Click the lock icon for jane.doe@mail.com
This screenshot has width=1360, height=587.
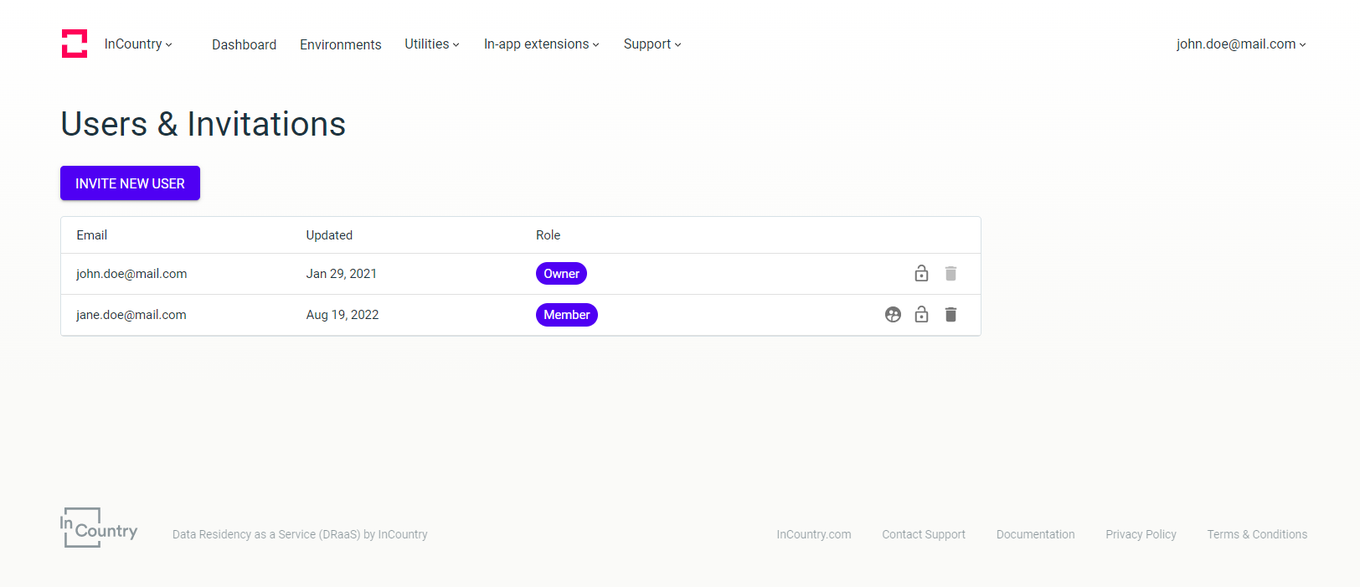coord(921,314)
